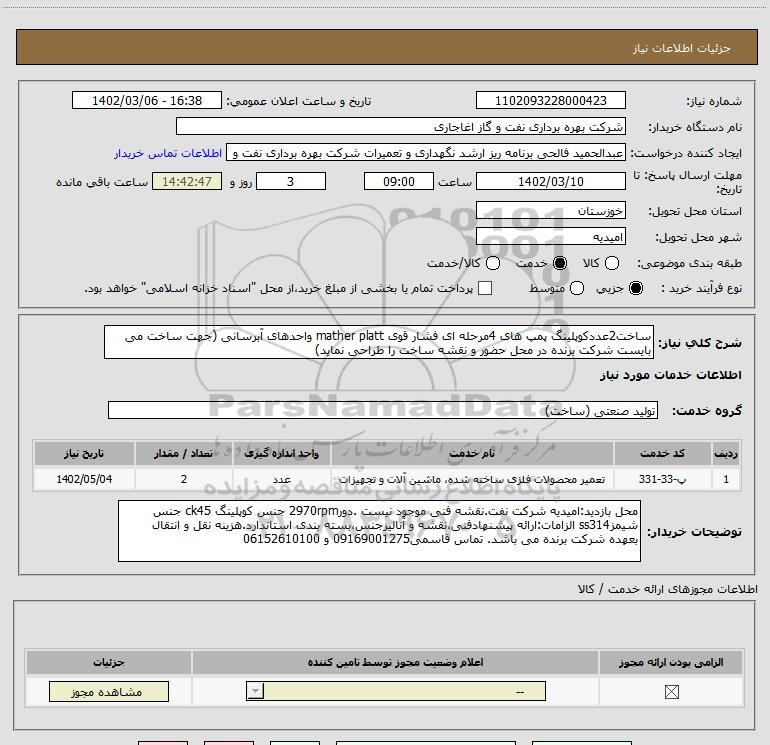Click the جزئیات column header
This screenshot has height=745, width=770.
[x=109, y=662]
